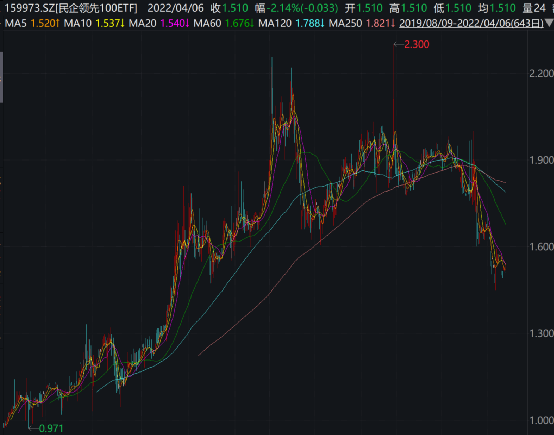
Task: Open the date range dropdown triangle
Action: tap(549, 24)
